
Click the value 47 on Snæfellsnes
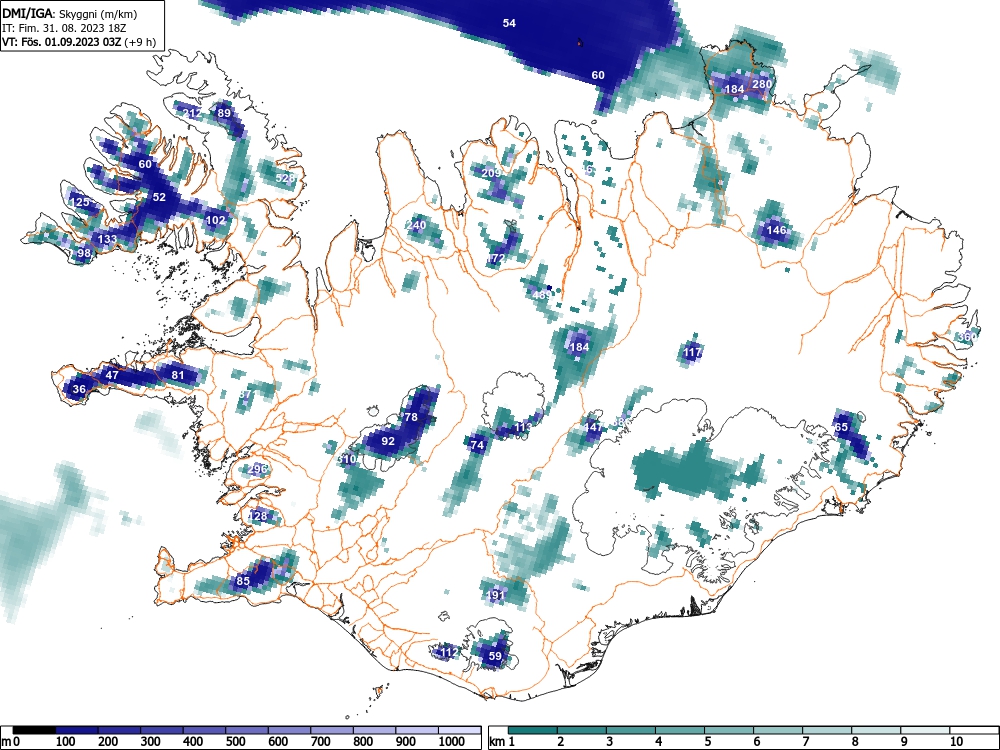(x=112, y=375)
